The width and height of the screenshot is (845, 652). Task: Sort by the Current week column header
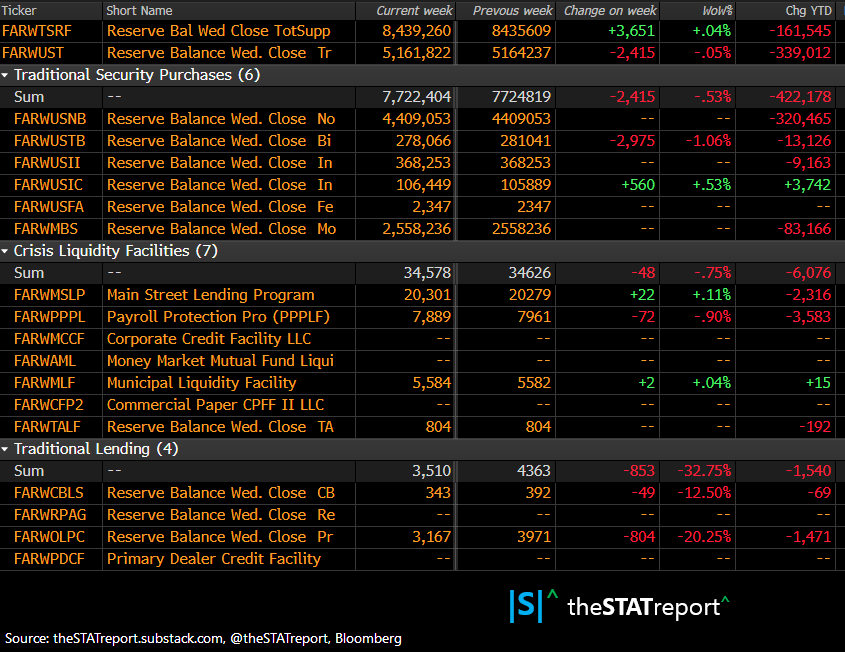pos(414,10)
